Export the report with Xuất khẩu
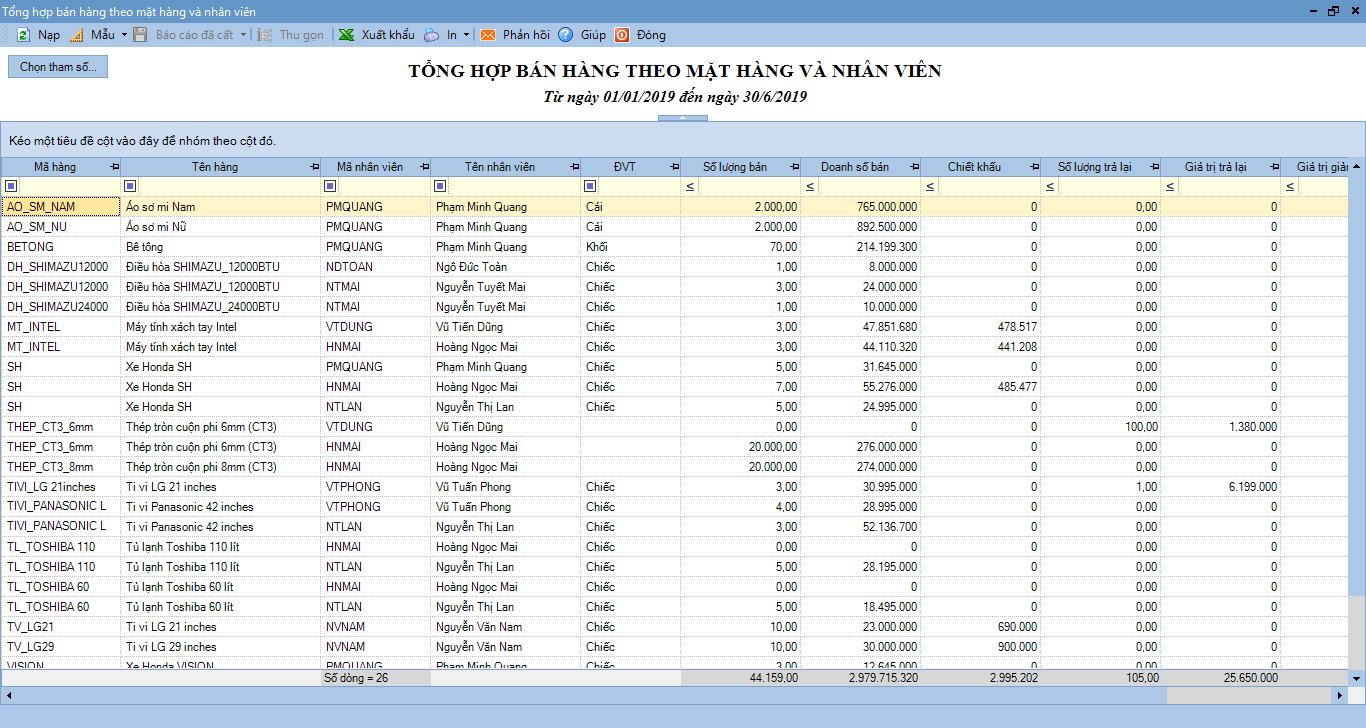This screenshot has height=728, width=1366. [376, 35]
